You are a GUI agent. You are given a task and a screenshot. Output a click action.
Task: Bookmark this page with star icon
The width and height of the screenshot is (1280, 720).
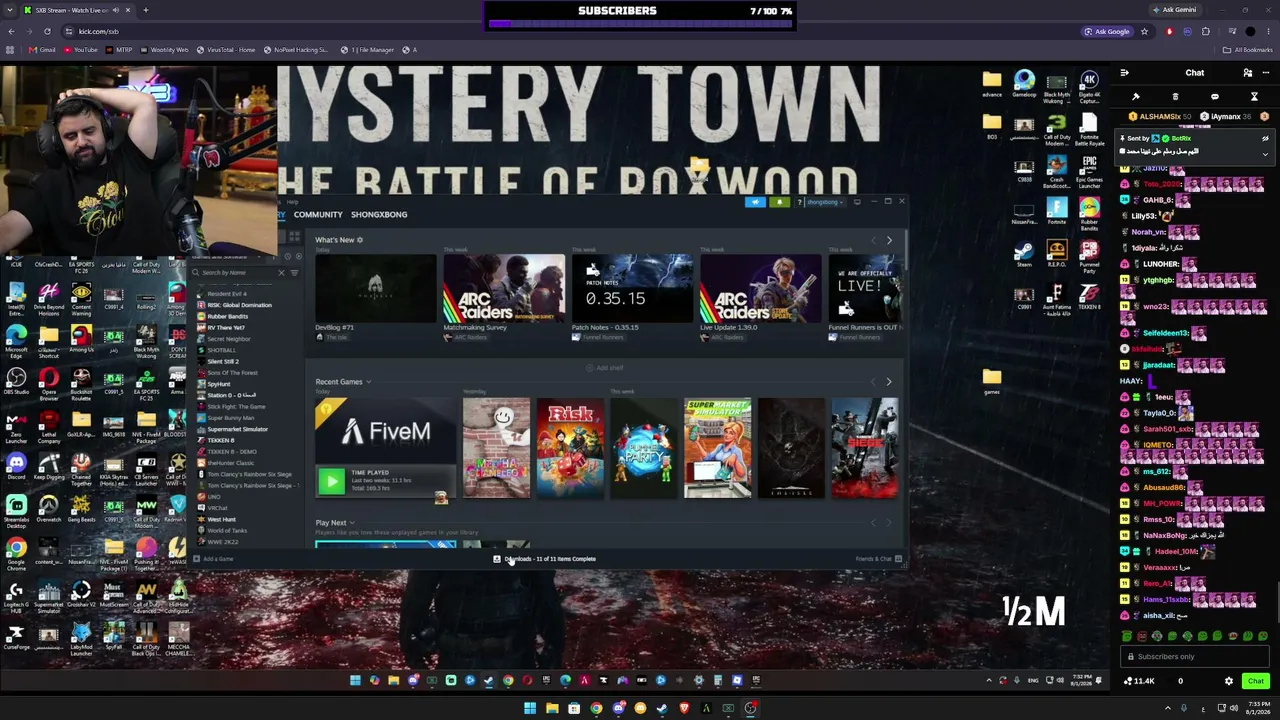pyautogui.click(x=1144, y=31)
